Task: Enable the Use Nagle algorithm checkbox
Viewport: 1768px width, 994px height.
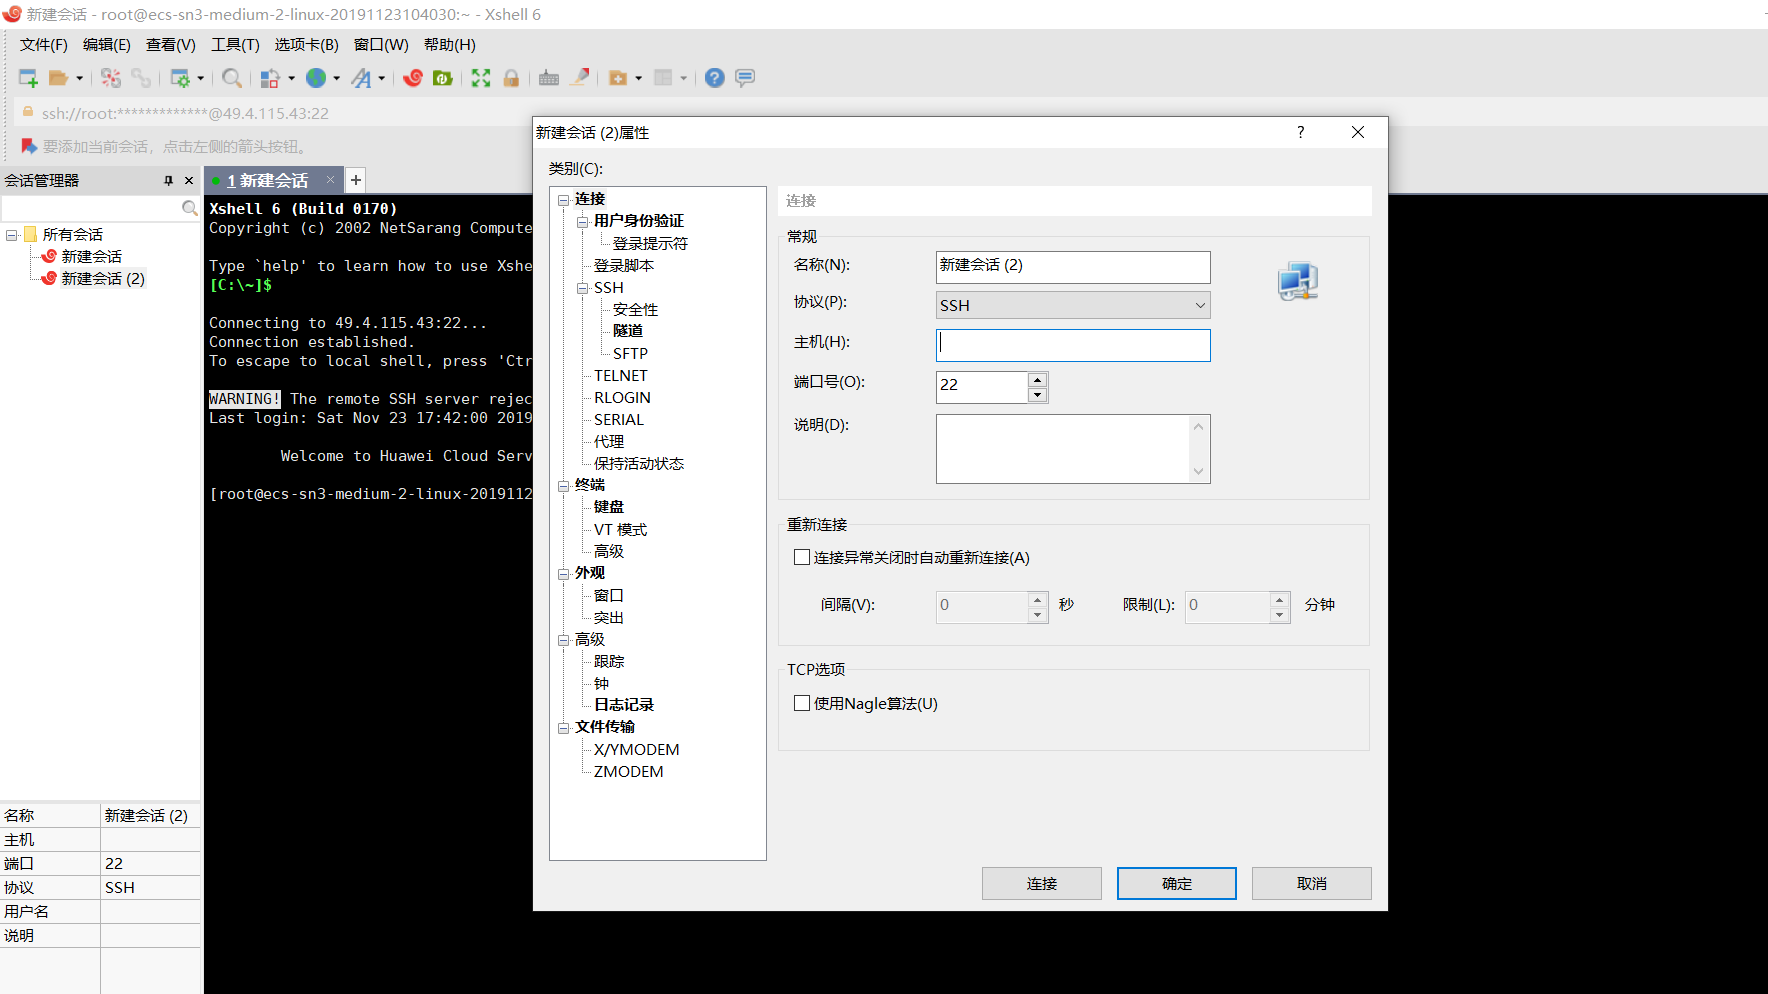Action: tap(802, 703)
